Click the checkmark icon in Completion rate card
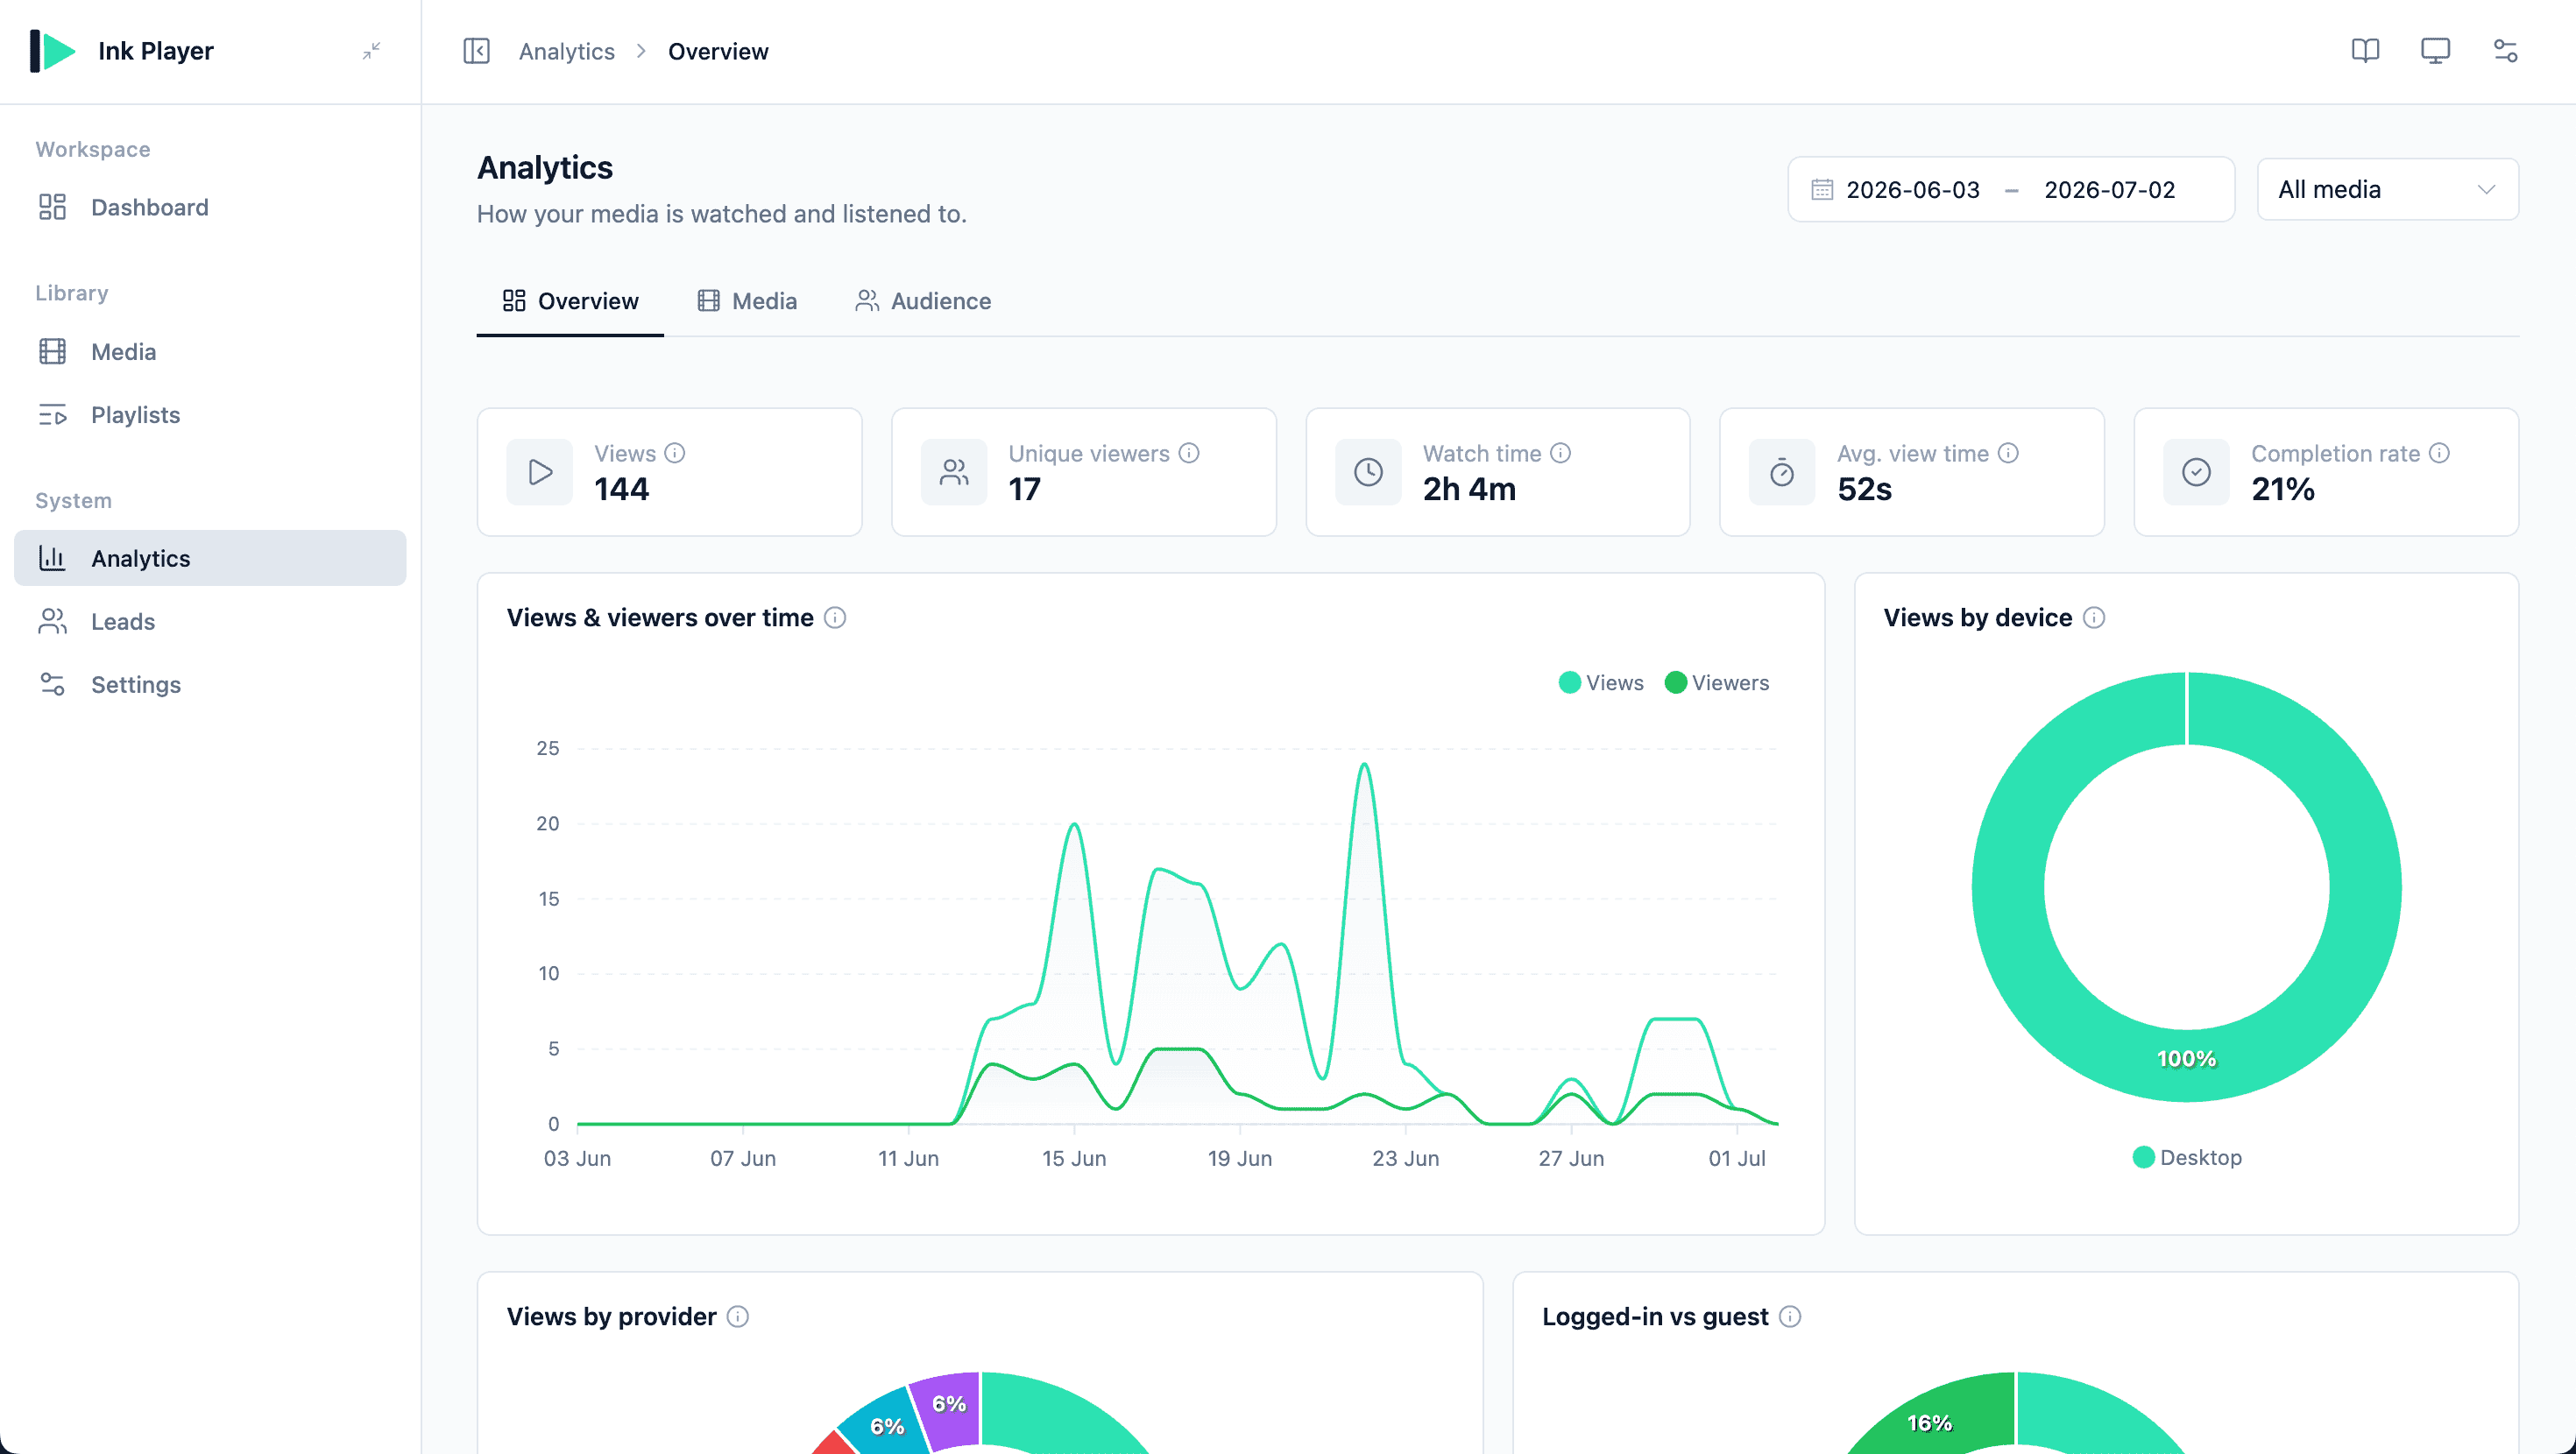The height and width of the screenshot is (1454, 2576). pyautogui.click(x=2196, y=472)
